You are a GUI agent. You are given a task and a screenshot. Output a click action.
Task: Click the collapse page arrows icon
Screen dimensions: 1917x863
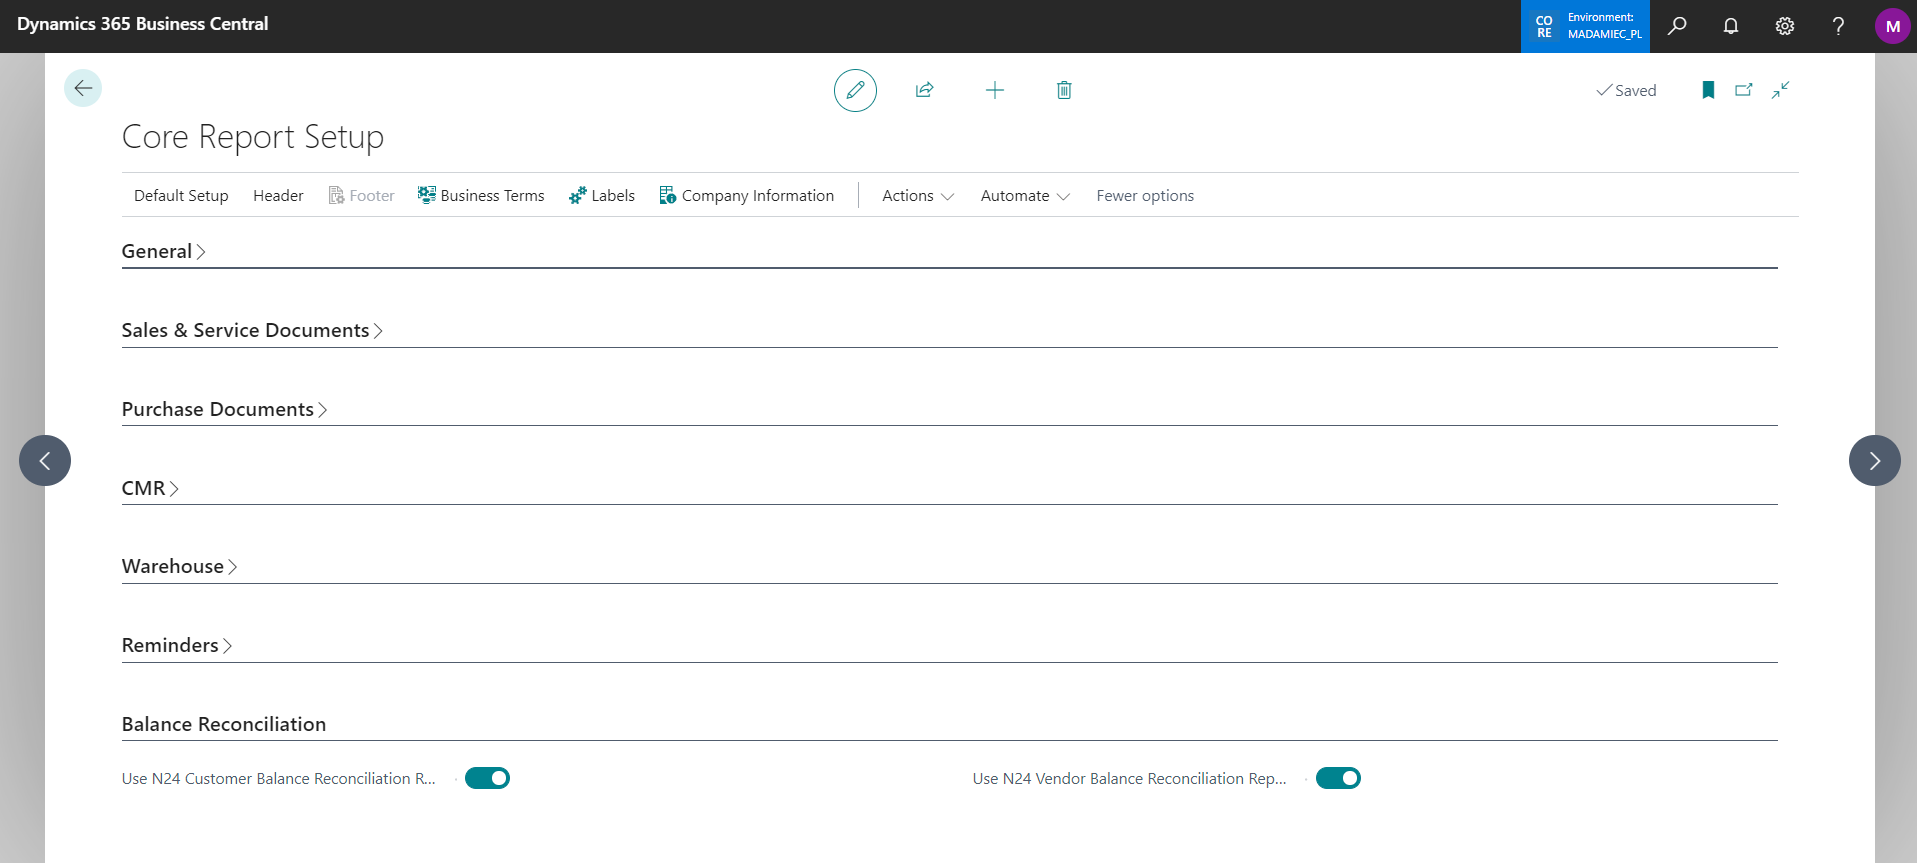(x=1780, y=90)
